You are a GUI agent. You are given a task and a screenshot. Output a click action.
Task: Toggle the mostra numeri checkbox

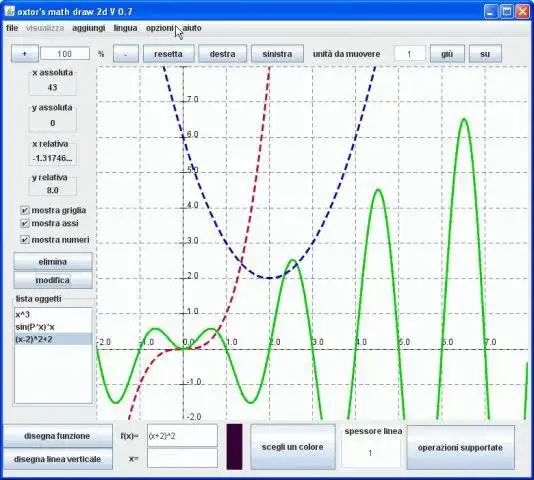(x=25, y=240)
